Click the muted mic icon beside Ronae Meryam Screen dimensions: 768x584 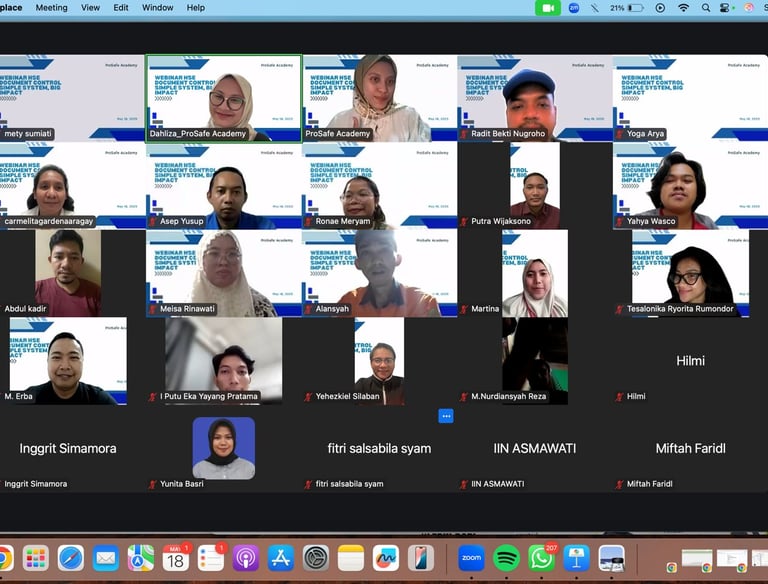(x=308, y=221)
